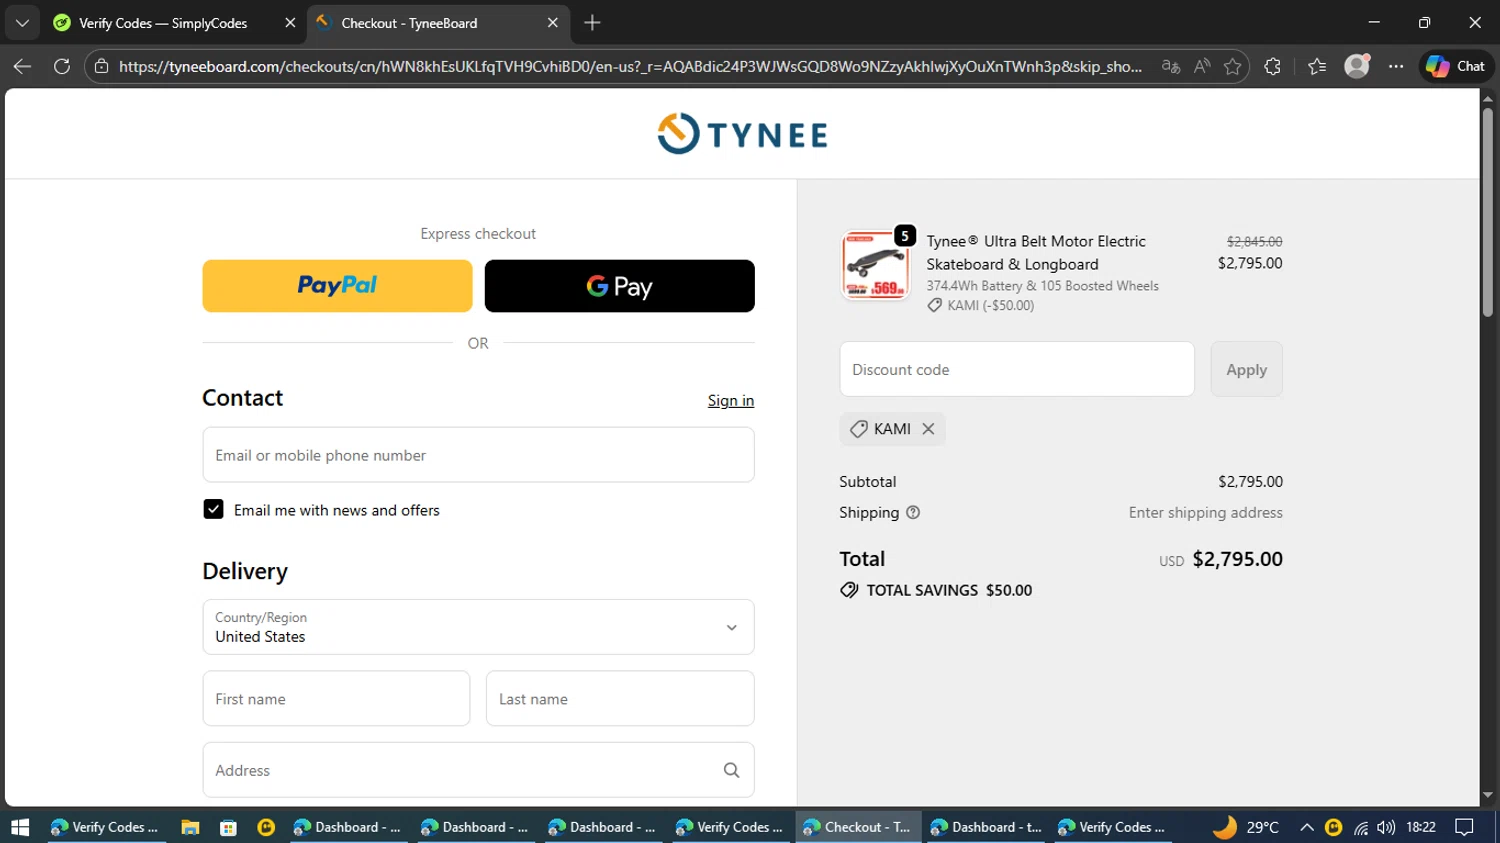This screenshot has height=843, width=1500.
Task: Click the address search magnifier icon
Action: (731, 770)
